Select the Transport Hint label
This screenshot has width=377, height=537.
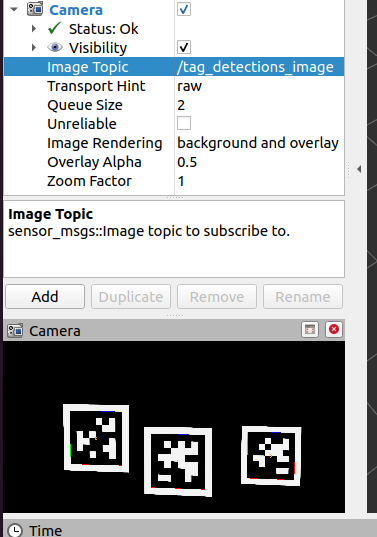click(x=96, y=86)
